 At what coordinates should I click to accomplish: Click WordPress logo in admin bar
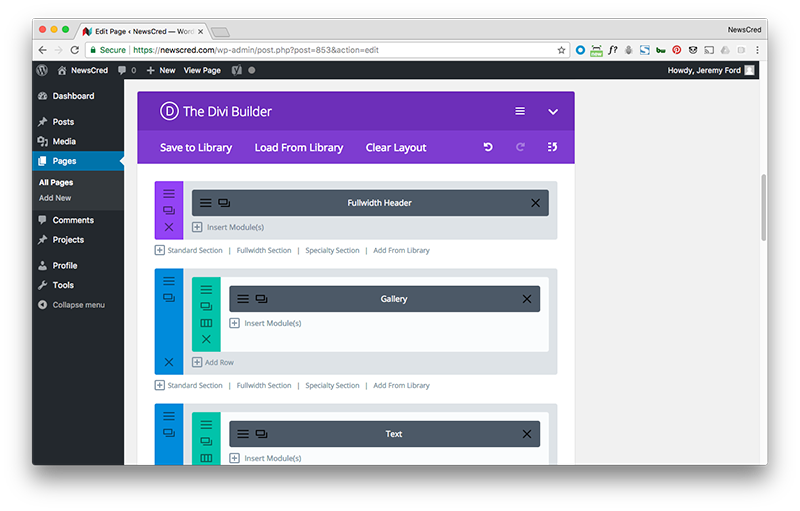point(42,70)
